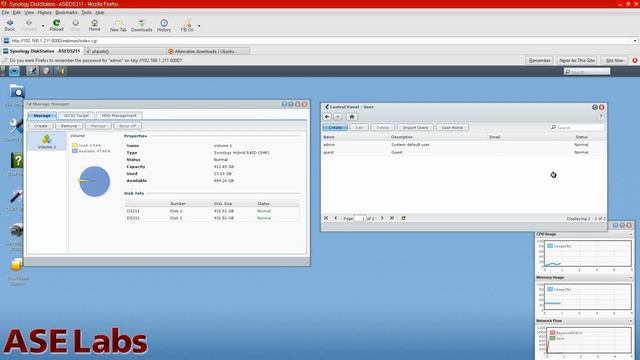Go to next page in User list pager

[x=382, y=218]
